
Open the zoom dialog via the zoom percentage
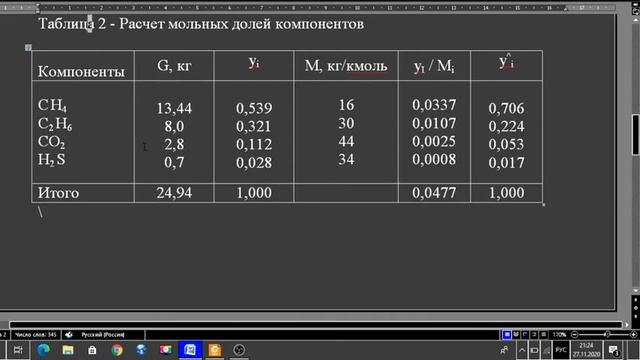[559, 335]
